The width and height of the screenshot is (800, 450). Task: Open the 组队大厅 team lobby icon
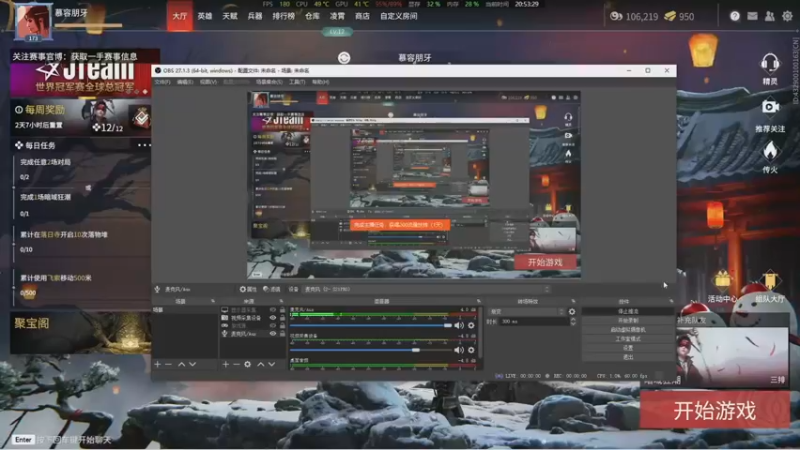click(770, 281)
